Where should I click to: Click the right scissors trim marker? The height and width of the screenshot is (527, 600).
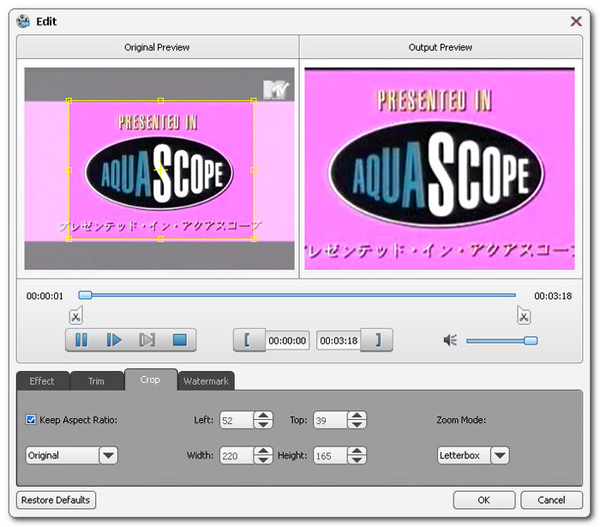523,315
